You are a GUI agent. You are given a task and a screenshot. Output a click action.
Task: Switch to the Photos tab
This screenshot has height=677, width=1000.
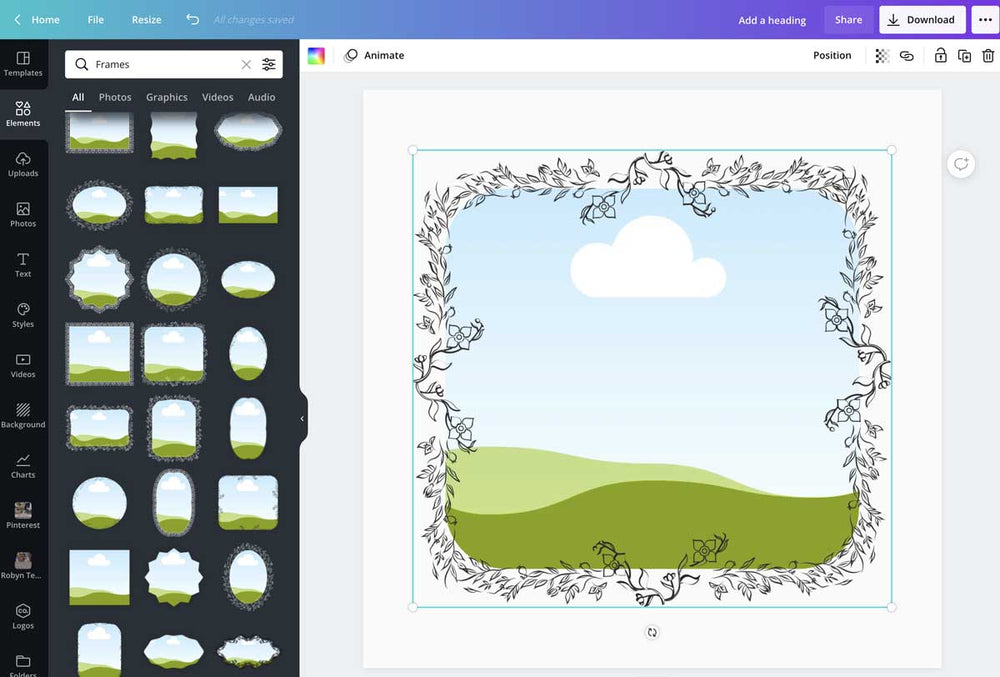115,97
